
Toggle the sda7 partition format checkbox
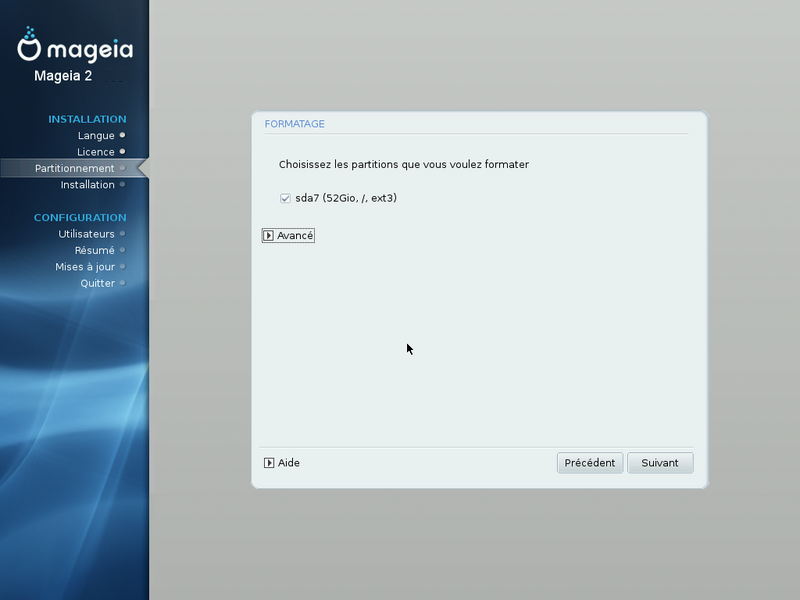tap(285, 198)
